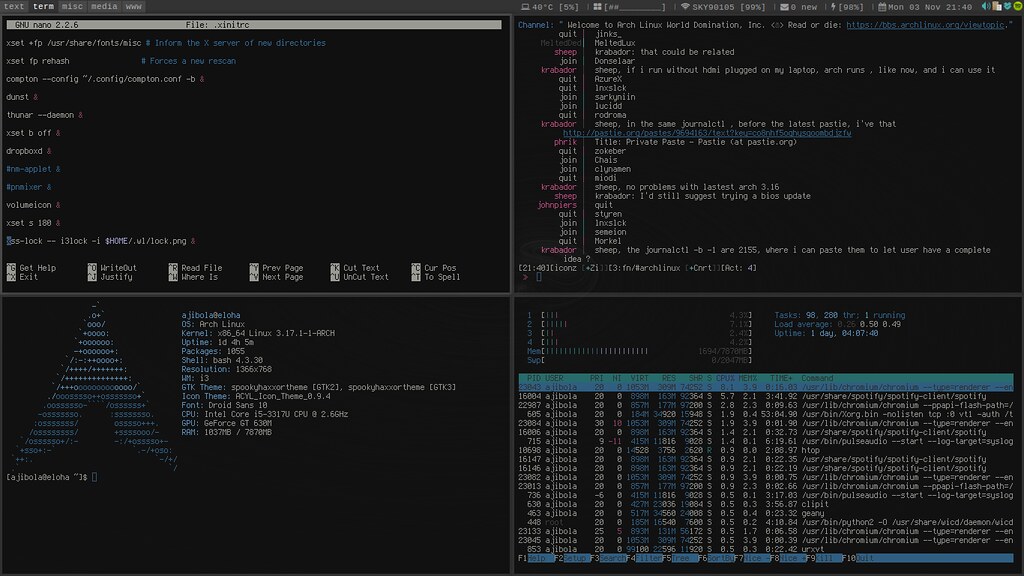Open the pastie.org paste link in chat

706,133
